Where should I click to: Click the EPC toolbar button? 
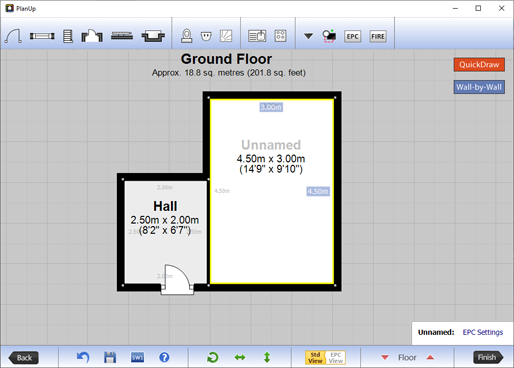pos(352,36)
